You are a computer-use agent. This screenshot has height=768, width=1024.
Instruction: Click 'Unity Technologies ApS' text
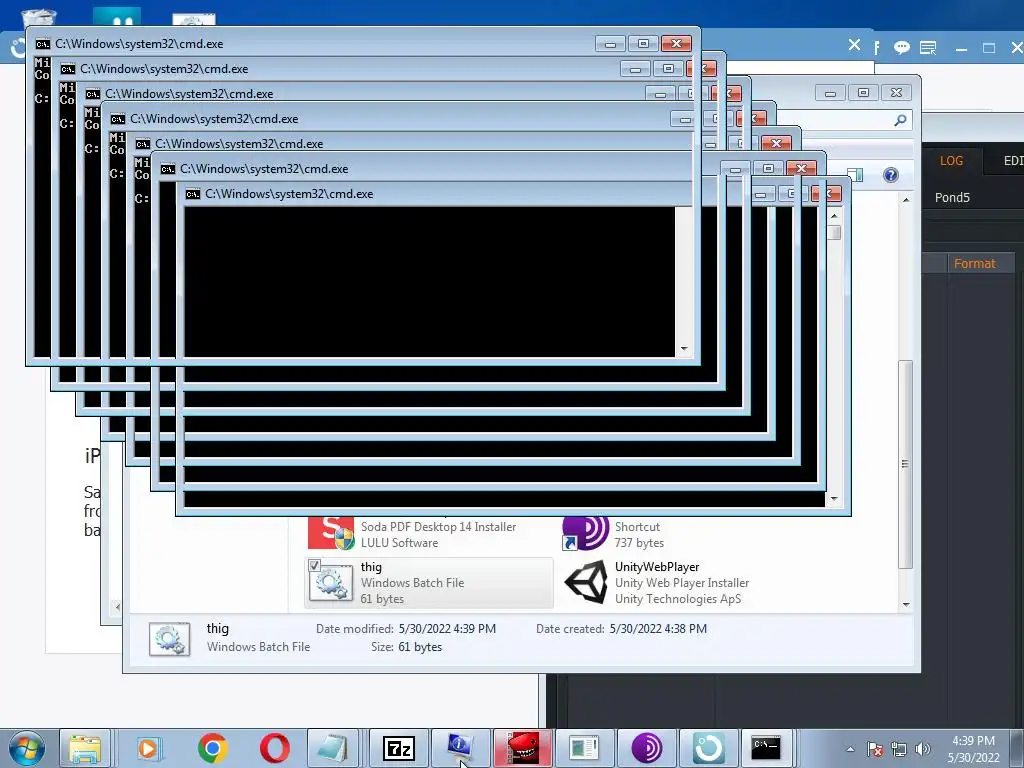678,599
